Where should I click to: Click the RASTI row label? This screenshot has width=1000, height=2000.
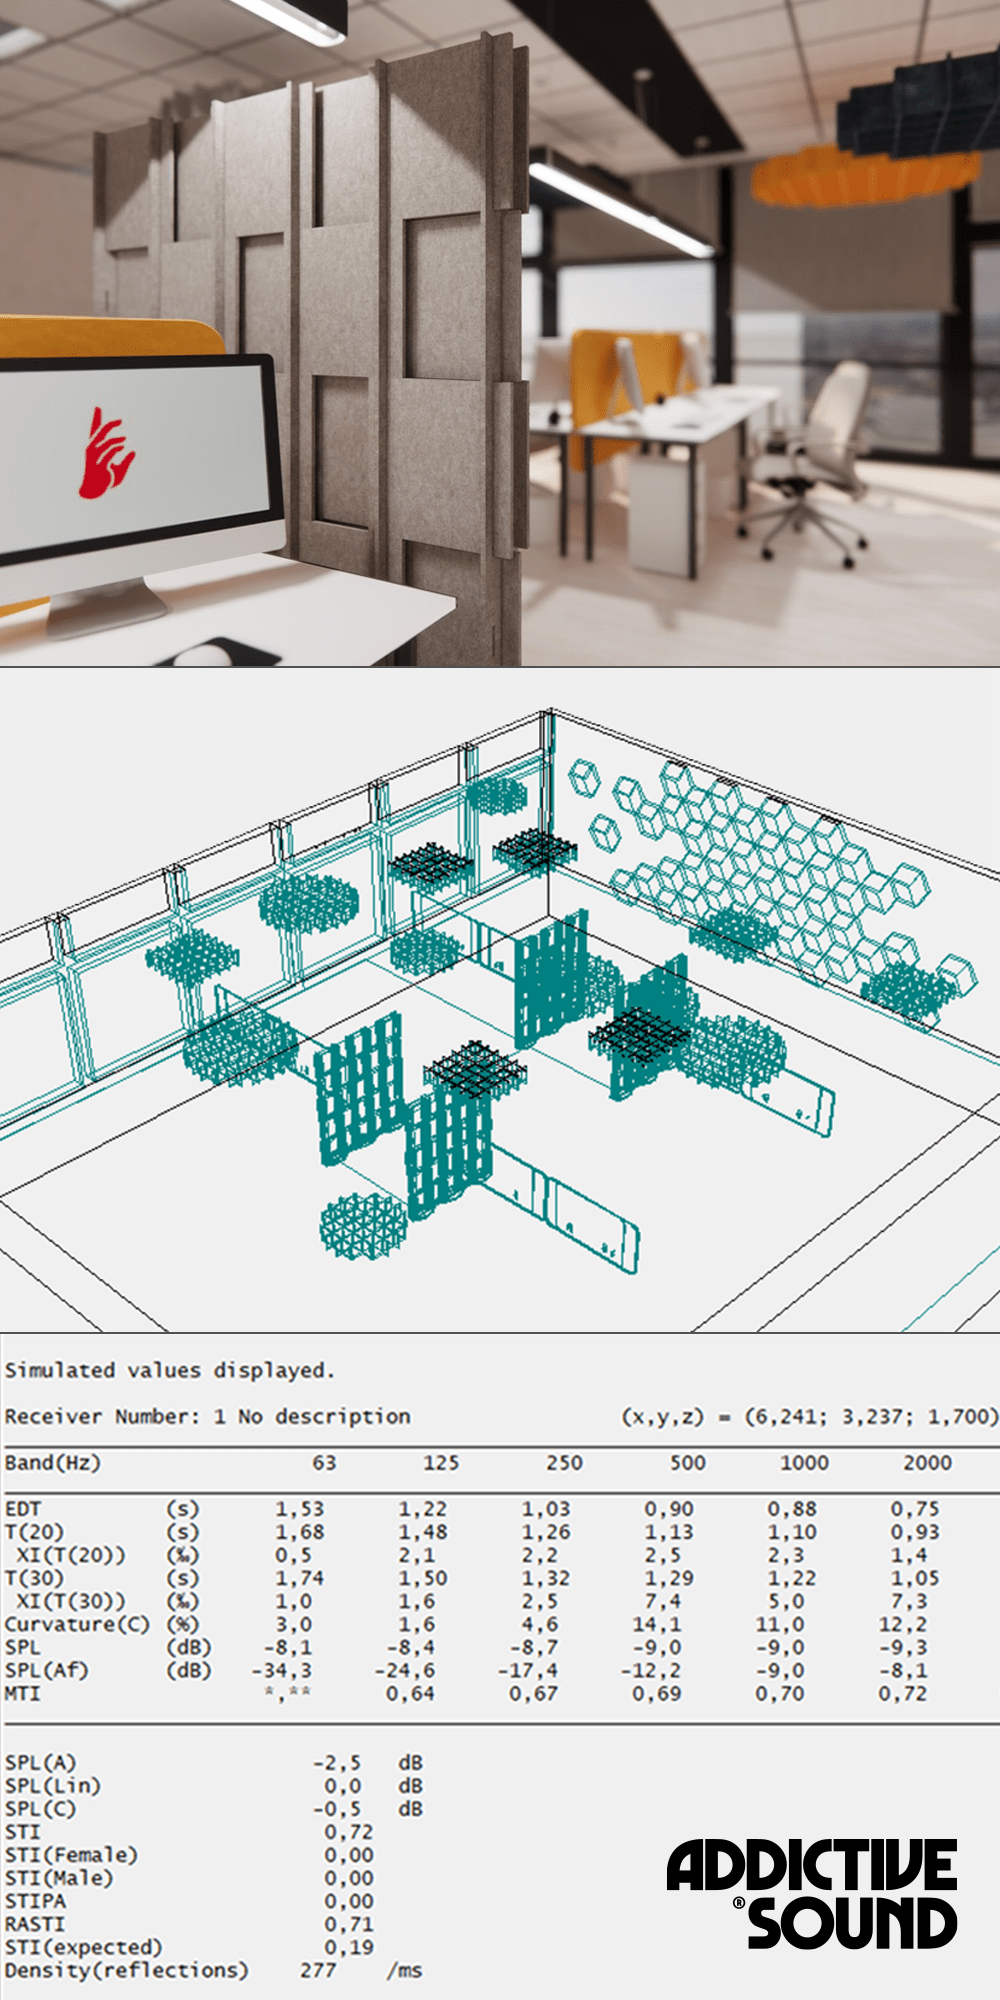pos(34,1924)
